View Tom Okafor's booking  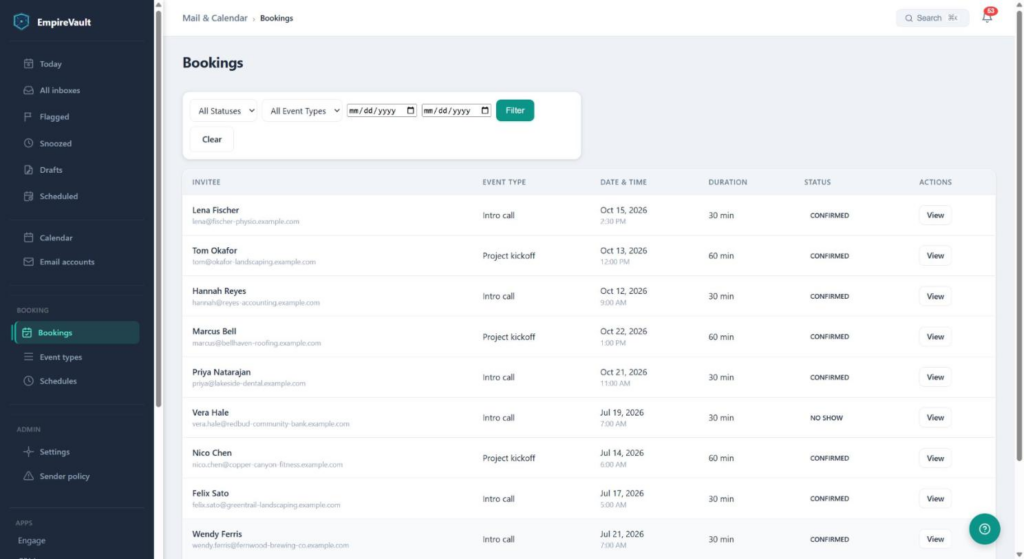click(x=935, y=255)
